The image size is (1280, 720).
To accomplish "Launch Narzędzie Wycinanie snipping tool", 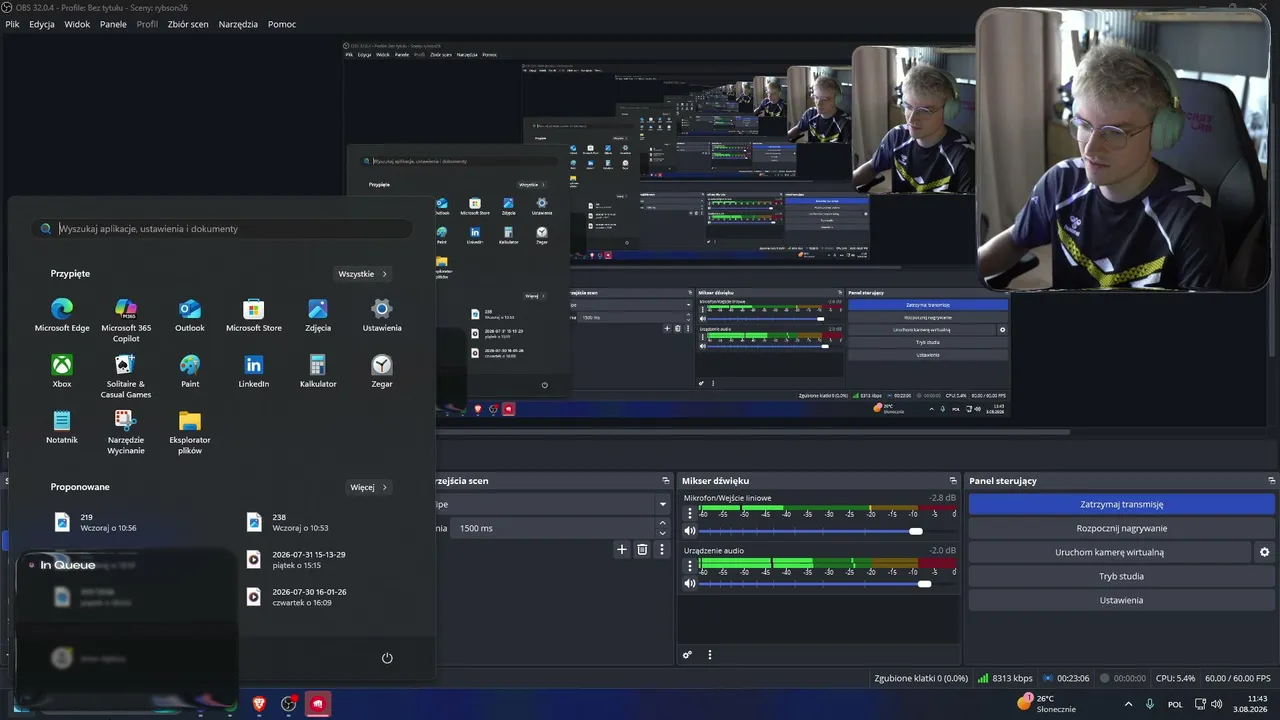I will point(126,432).
